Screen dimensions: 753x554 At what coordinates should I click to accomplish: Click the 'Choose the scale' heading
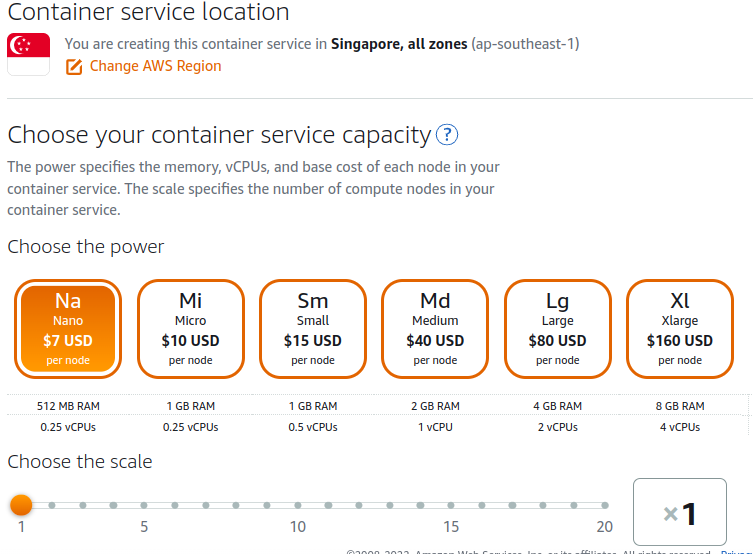(80, 461)
